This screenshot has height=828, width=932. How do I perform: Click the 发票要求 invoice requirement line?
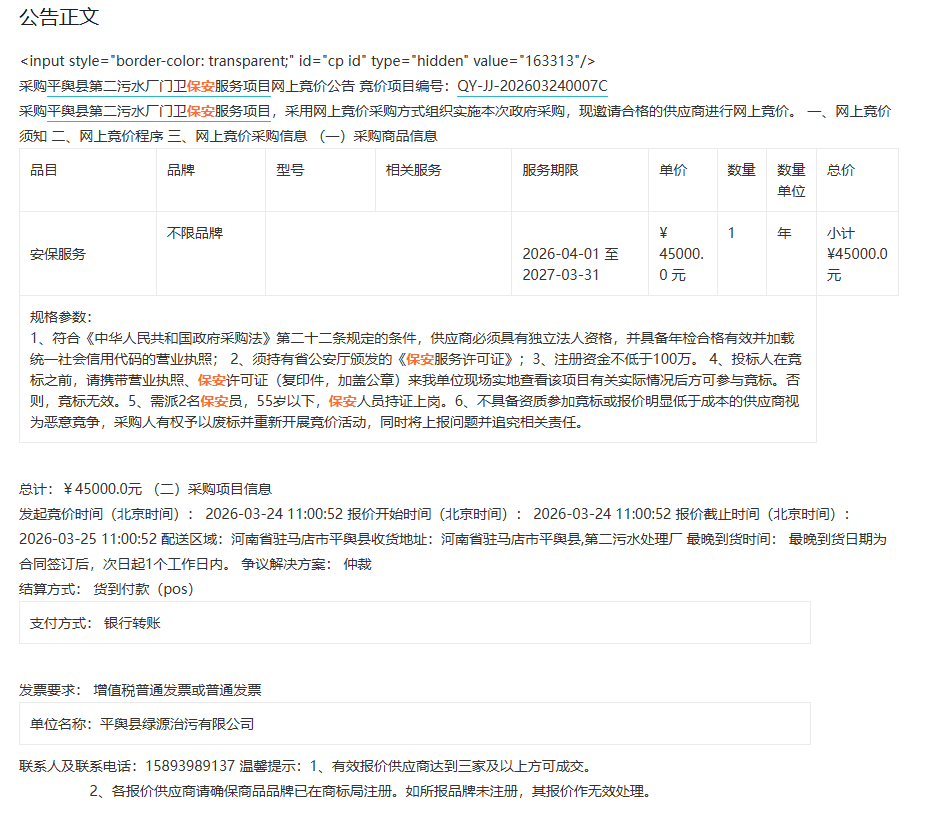coord(140,690)
